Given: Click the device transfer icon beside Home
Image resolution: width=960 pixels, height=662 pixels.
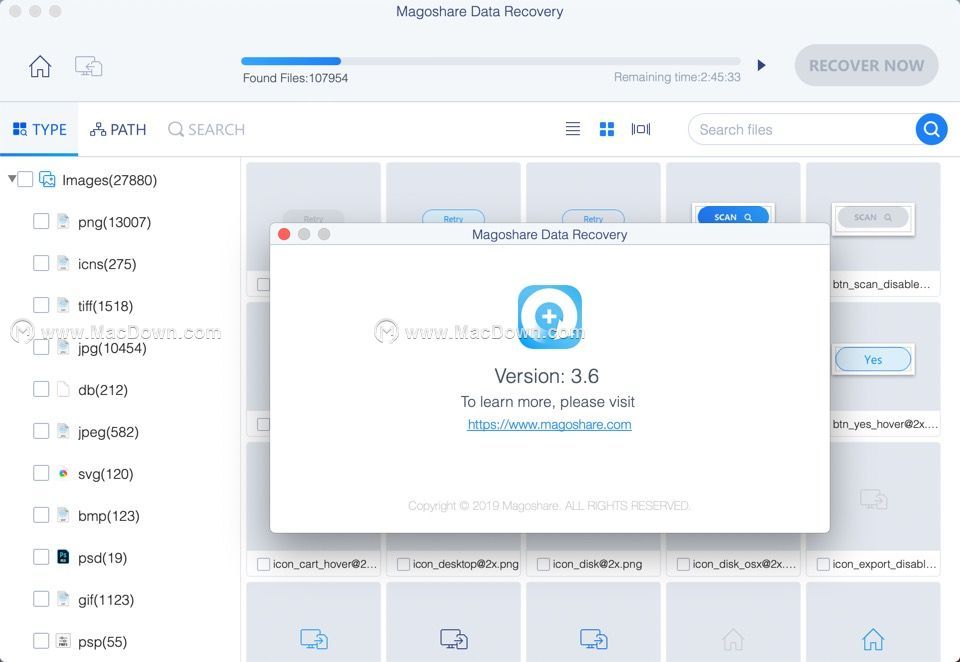Looking at the screenshot, I should tap(88, 66).
